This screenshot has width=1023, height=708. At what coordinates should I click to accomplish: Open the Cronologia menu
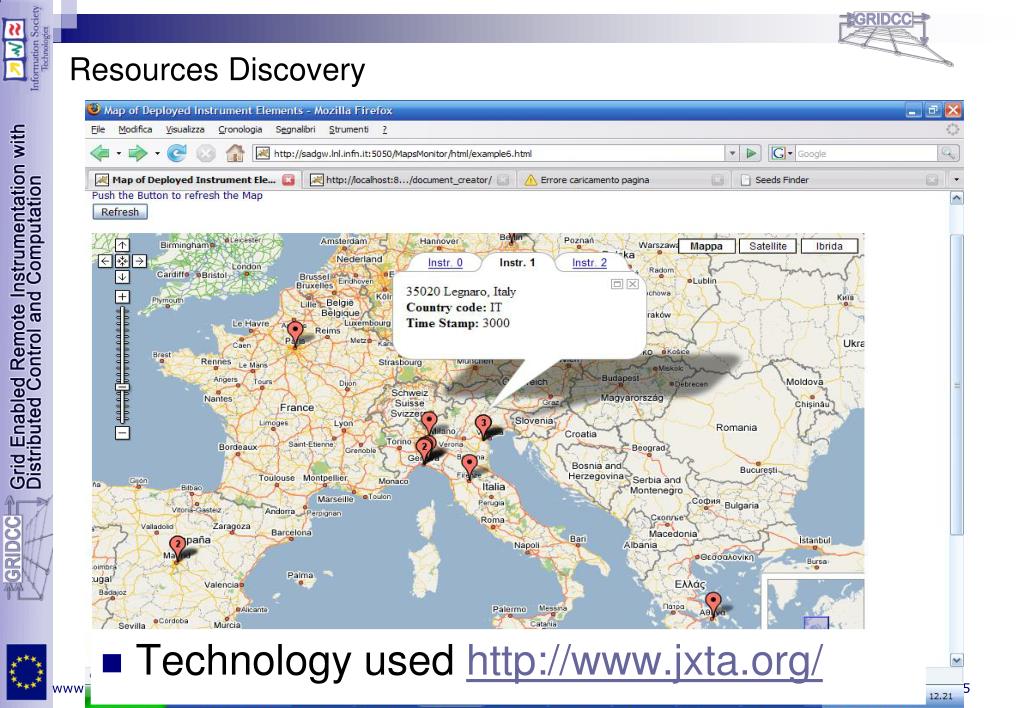click(240, 129)
